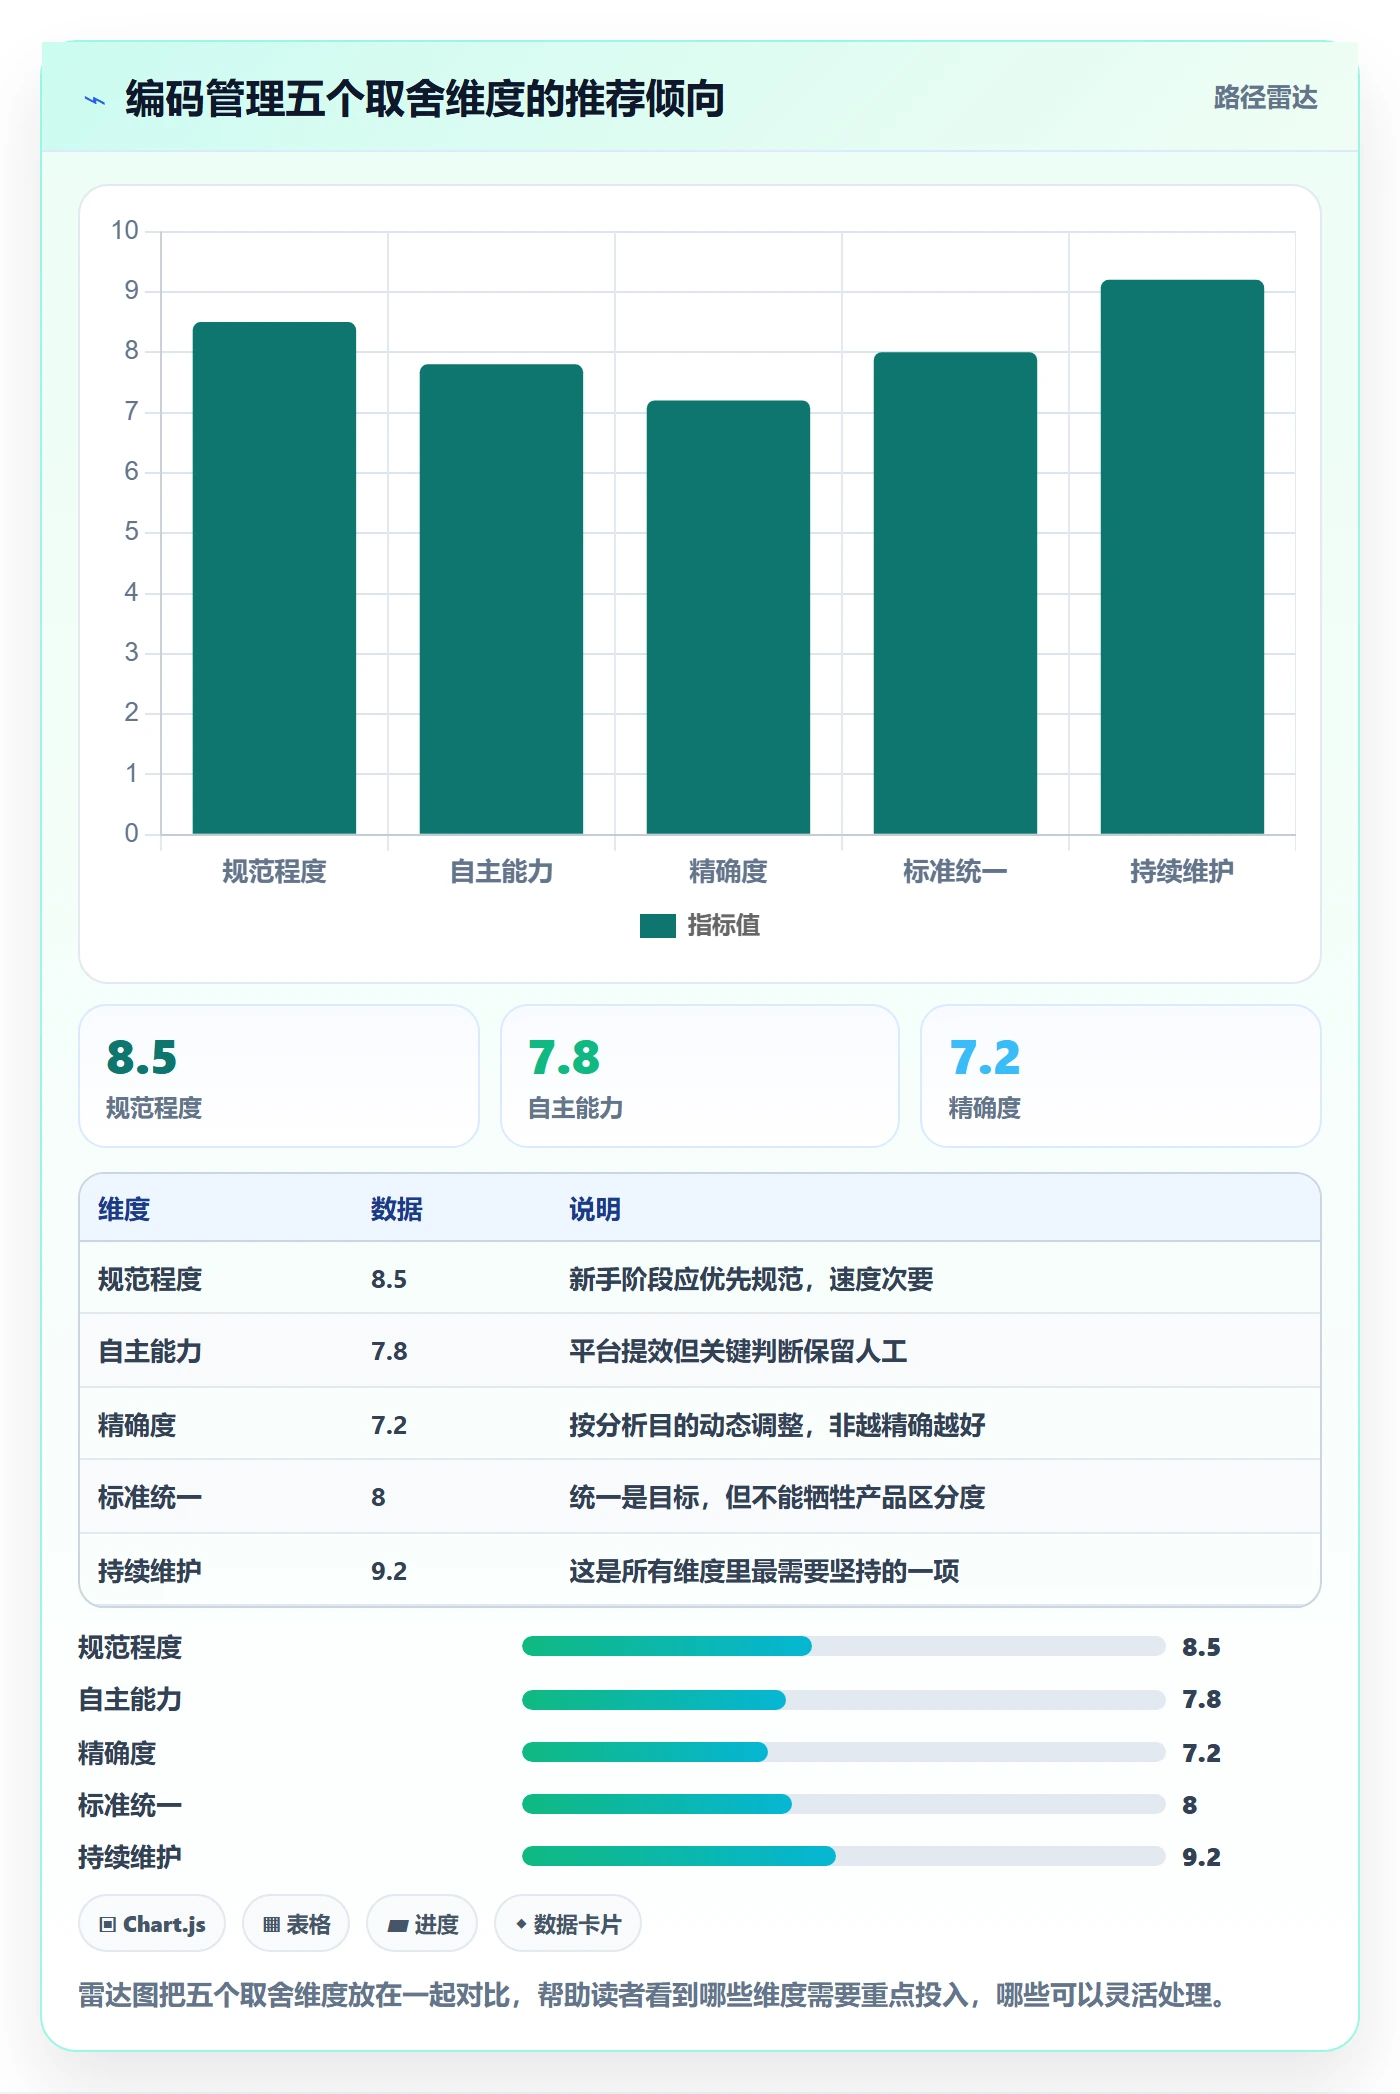Click 按分析目的动态调整，非越精确越好 description
Screen dimensions: 1400x2094
tap(777, 1425)
